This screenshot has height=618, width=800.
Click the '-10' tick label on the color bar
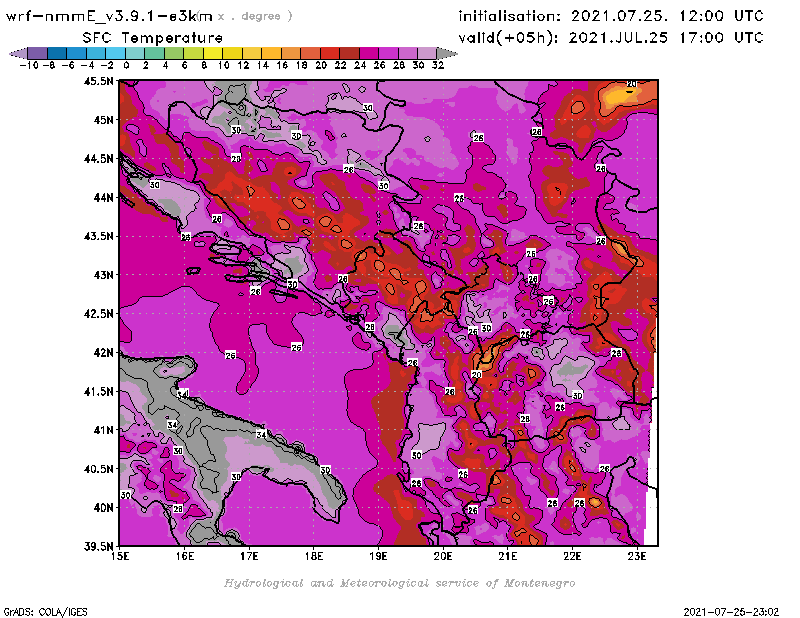[x=29, y=65]
